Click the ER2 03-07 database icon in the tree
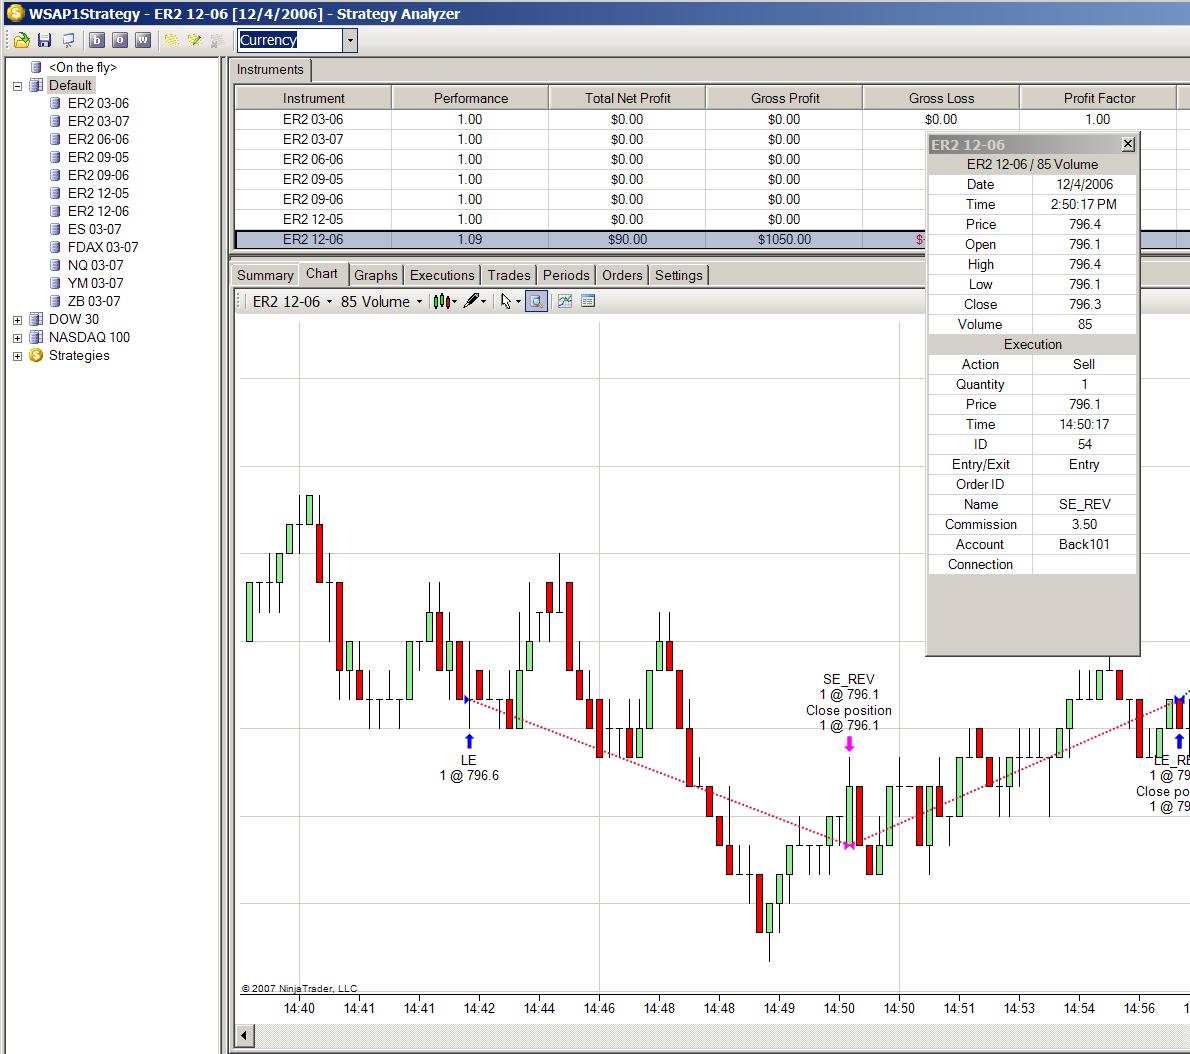 [55, 121]
